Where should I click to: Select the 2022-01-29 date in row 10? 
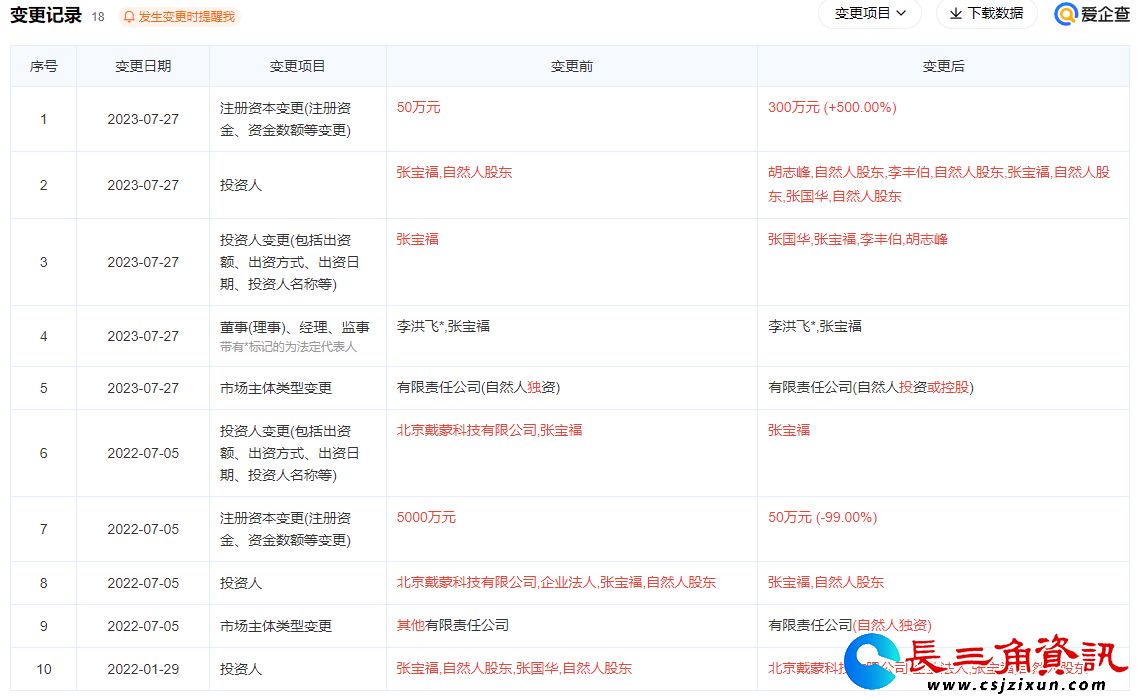point(143,669)
